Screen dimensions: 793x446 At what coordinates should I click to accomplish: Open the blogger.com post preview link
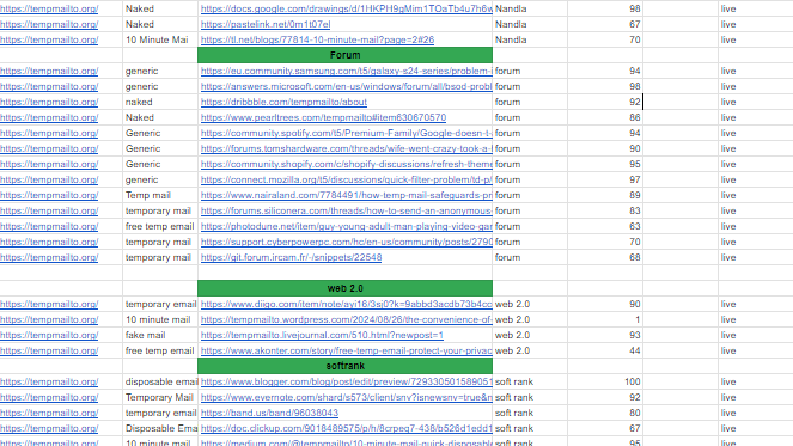click(346, 382)
